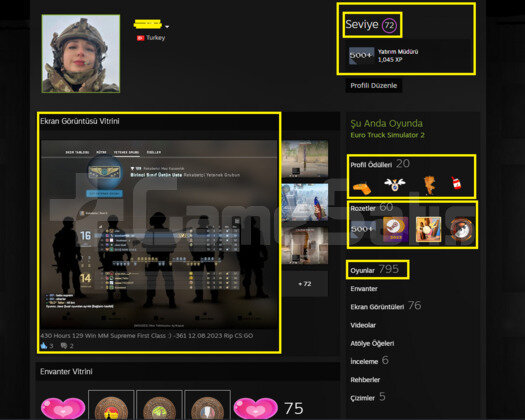This screenshot has height=420, width=525.
Task: Open Euro Truck Simulator 2 game link
Action: 387,135
